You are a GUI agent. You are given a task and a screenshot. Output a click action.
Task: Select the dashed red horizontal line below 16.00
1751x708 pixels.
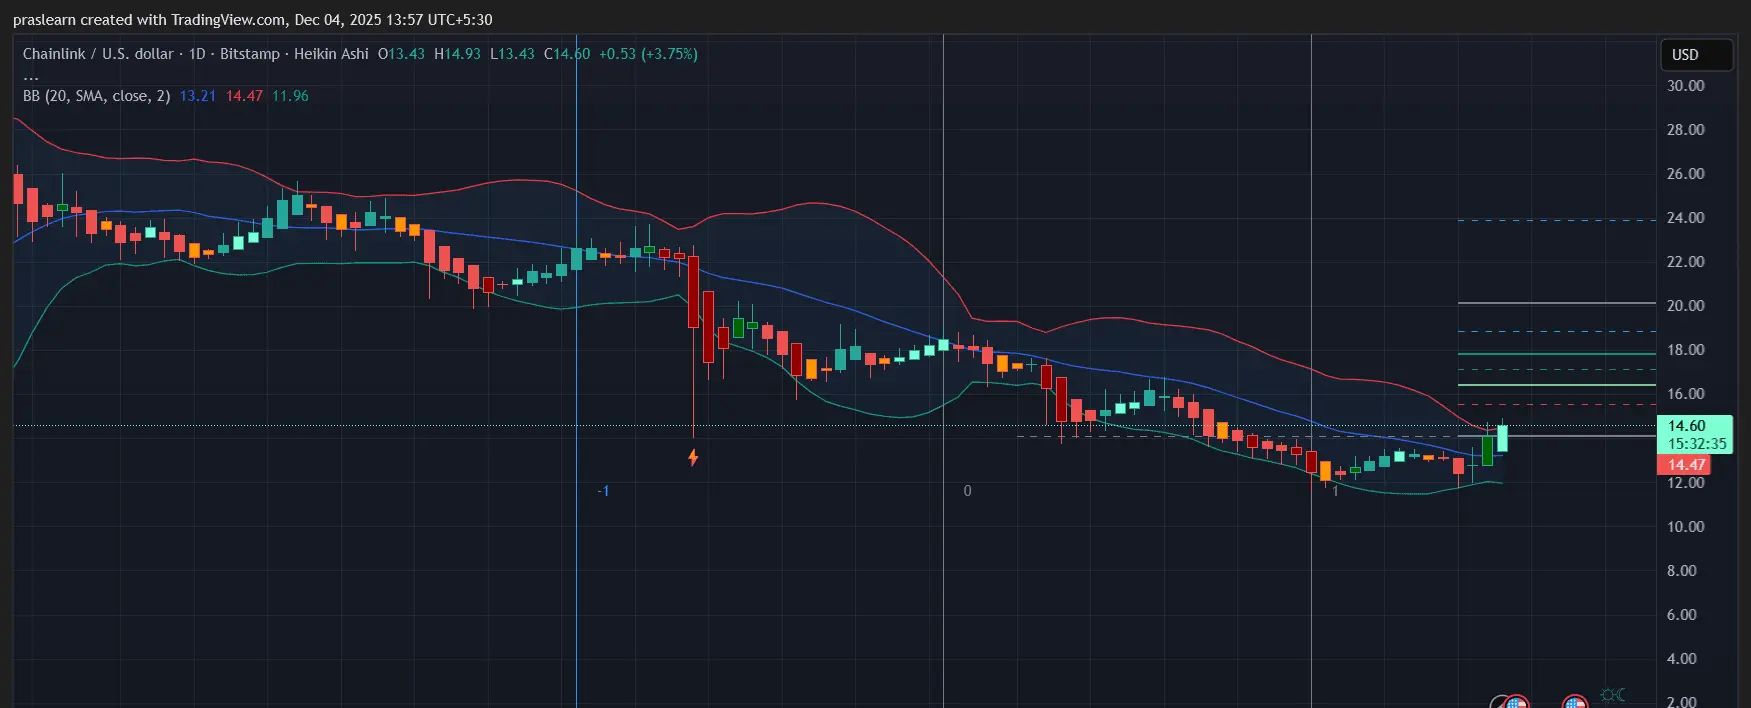pos(1556,405)
